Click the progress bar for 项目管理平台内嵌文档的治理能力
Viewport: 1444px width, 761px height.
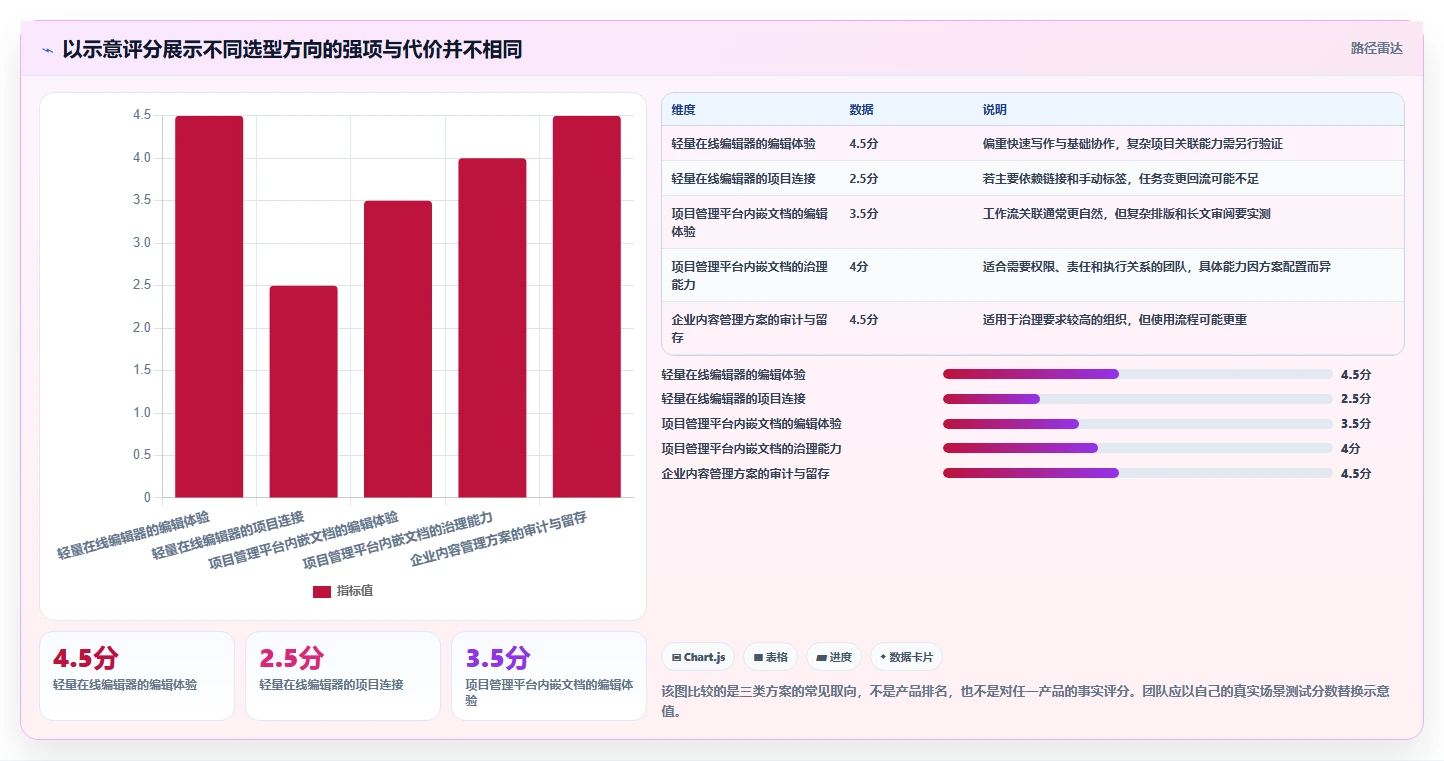(1138, 448)
